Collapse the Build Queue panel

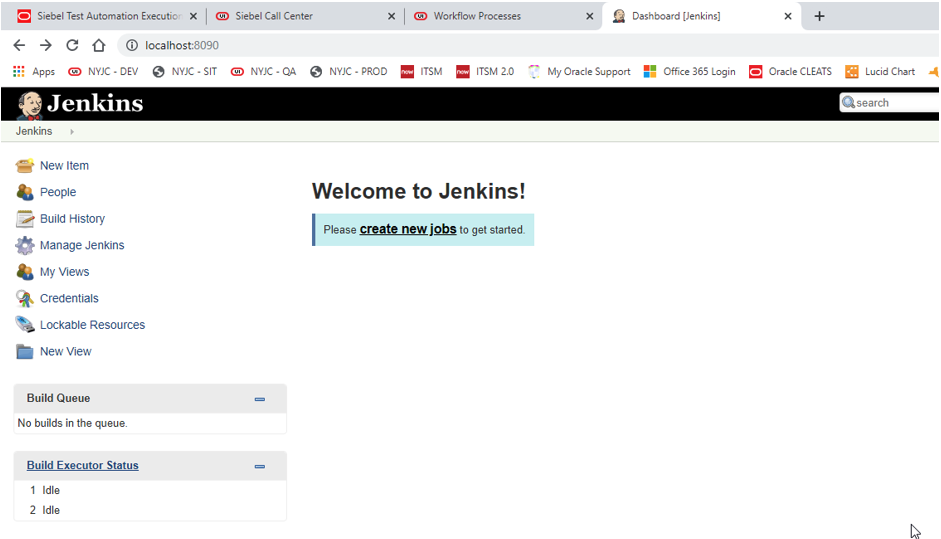click(260, 399)
